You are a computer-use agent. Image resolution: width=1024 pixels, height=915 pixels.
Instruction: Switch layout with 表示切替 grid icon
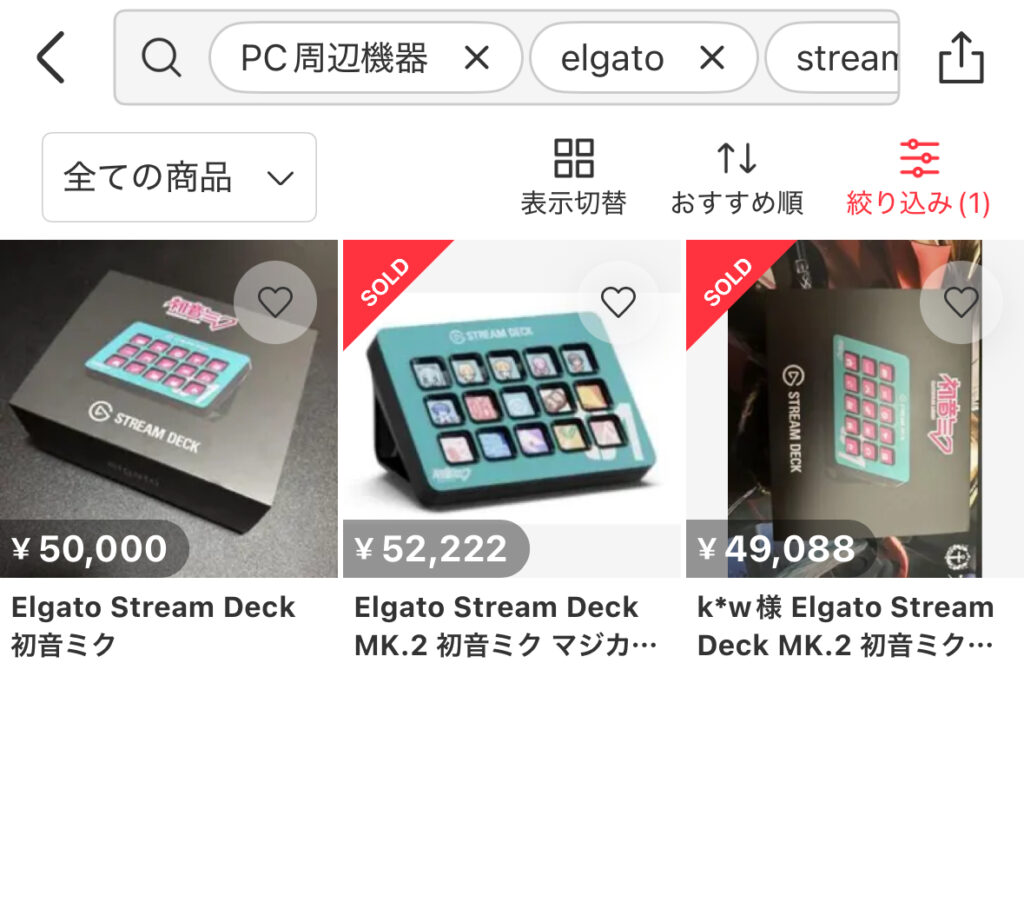coord(573,158)
